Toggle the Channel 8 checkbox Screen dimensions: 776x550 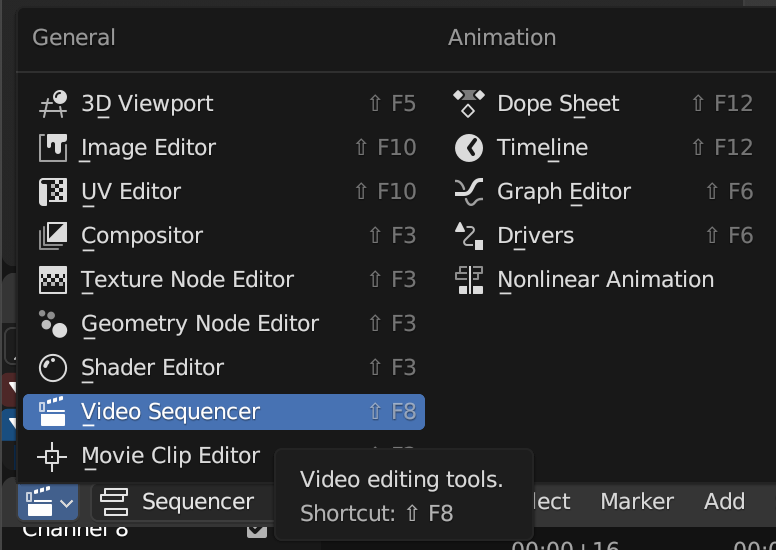point(257,530)
